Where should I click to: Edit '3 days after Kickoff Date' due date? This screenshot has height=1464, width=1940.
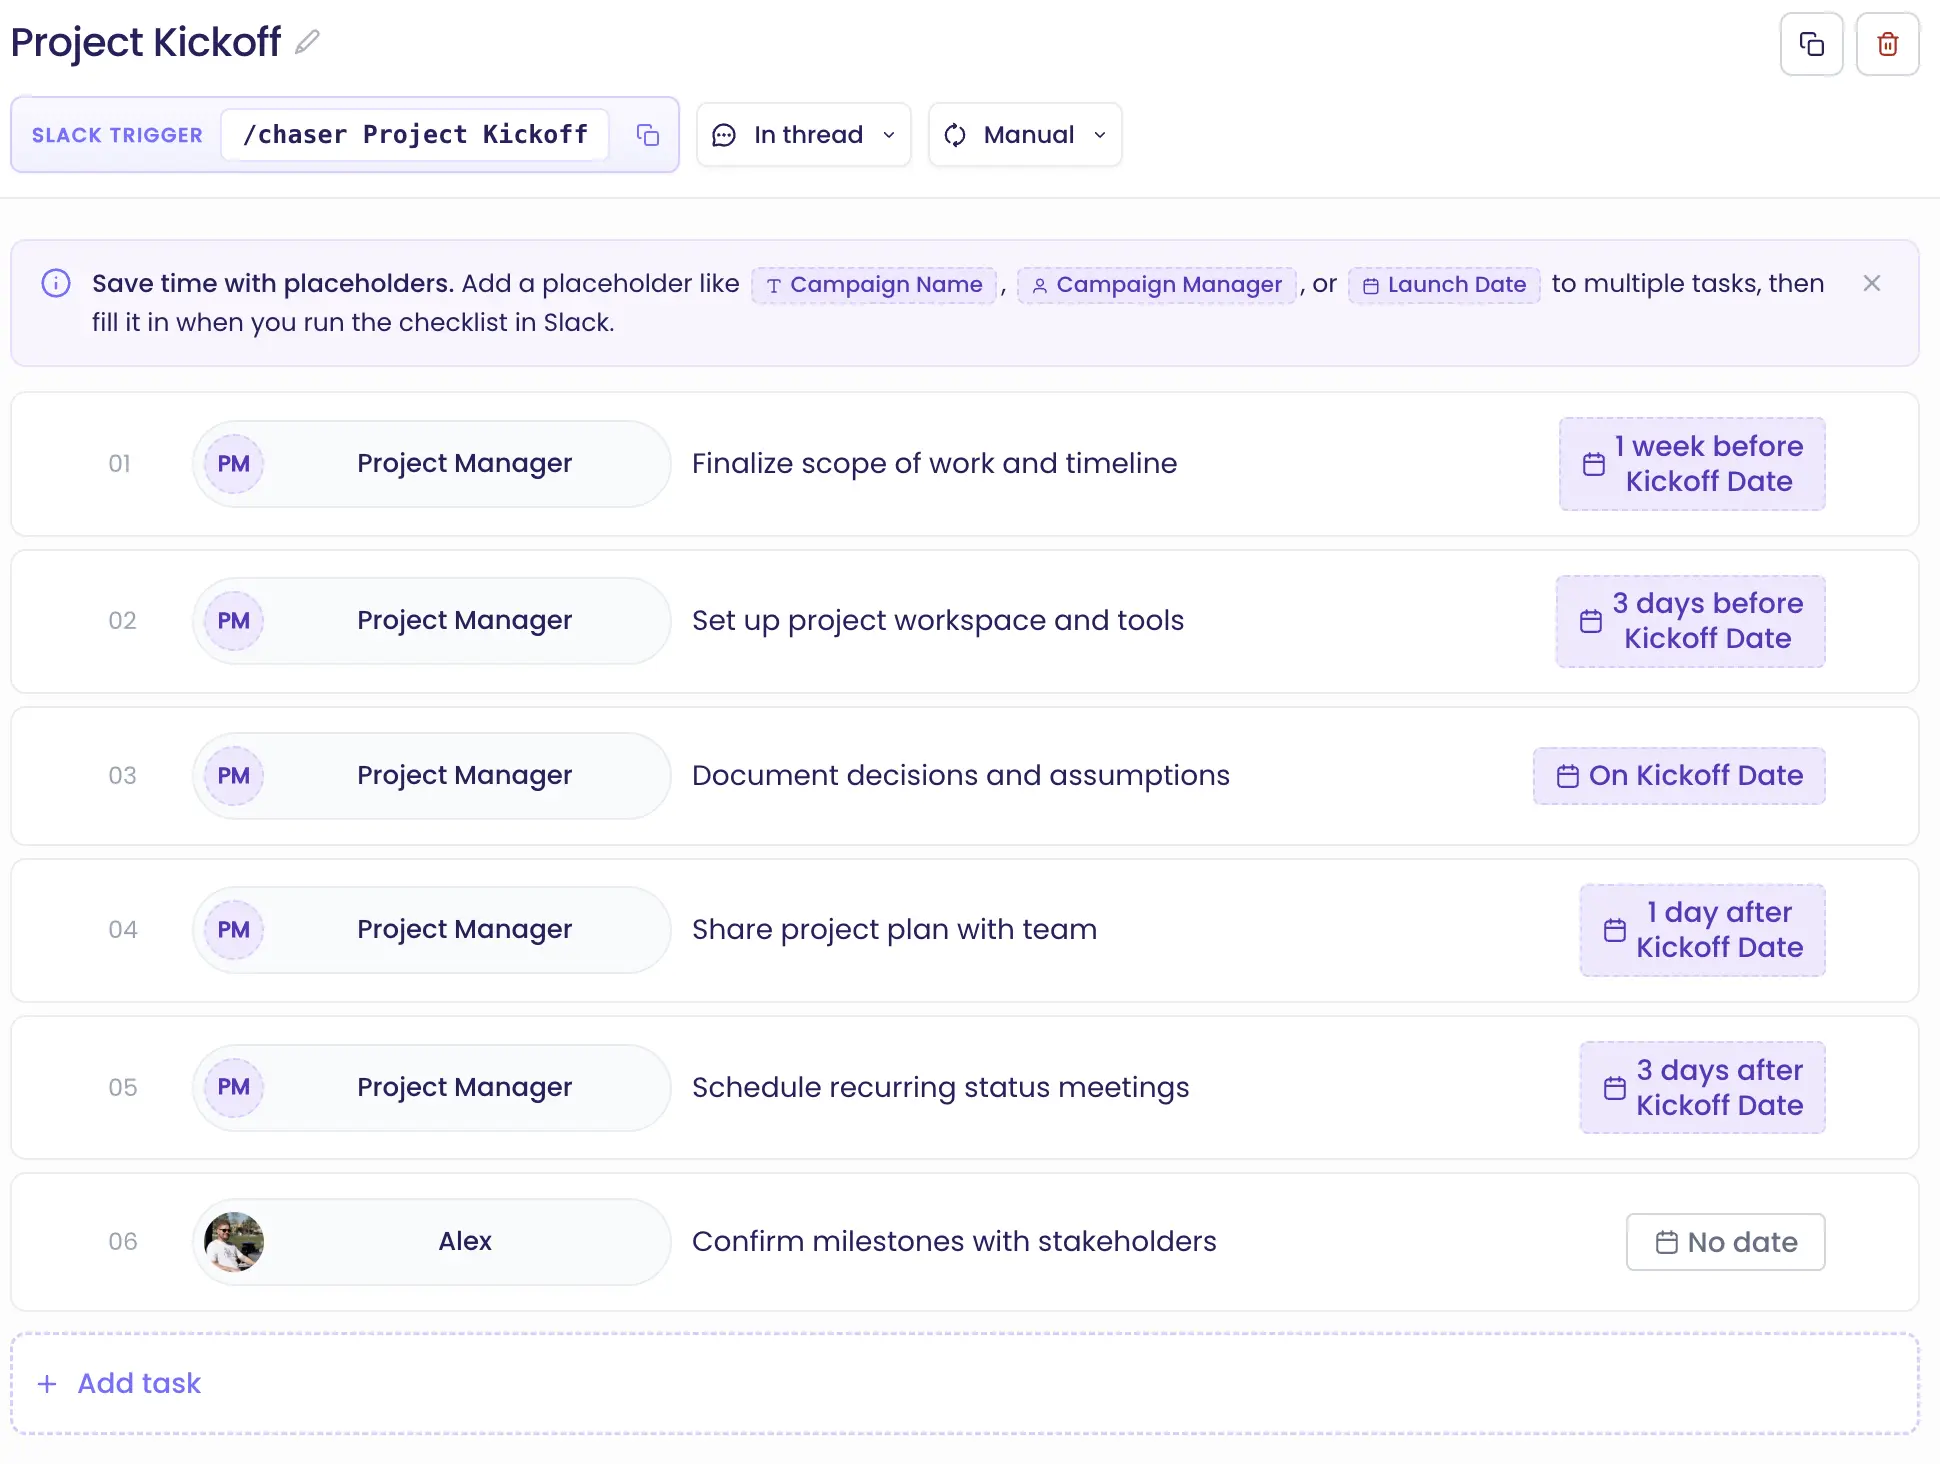tap(1702, 1088)
